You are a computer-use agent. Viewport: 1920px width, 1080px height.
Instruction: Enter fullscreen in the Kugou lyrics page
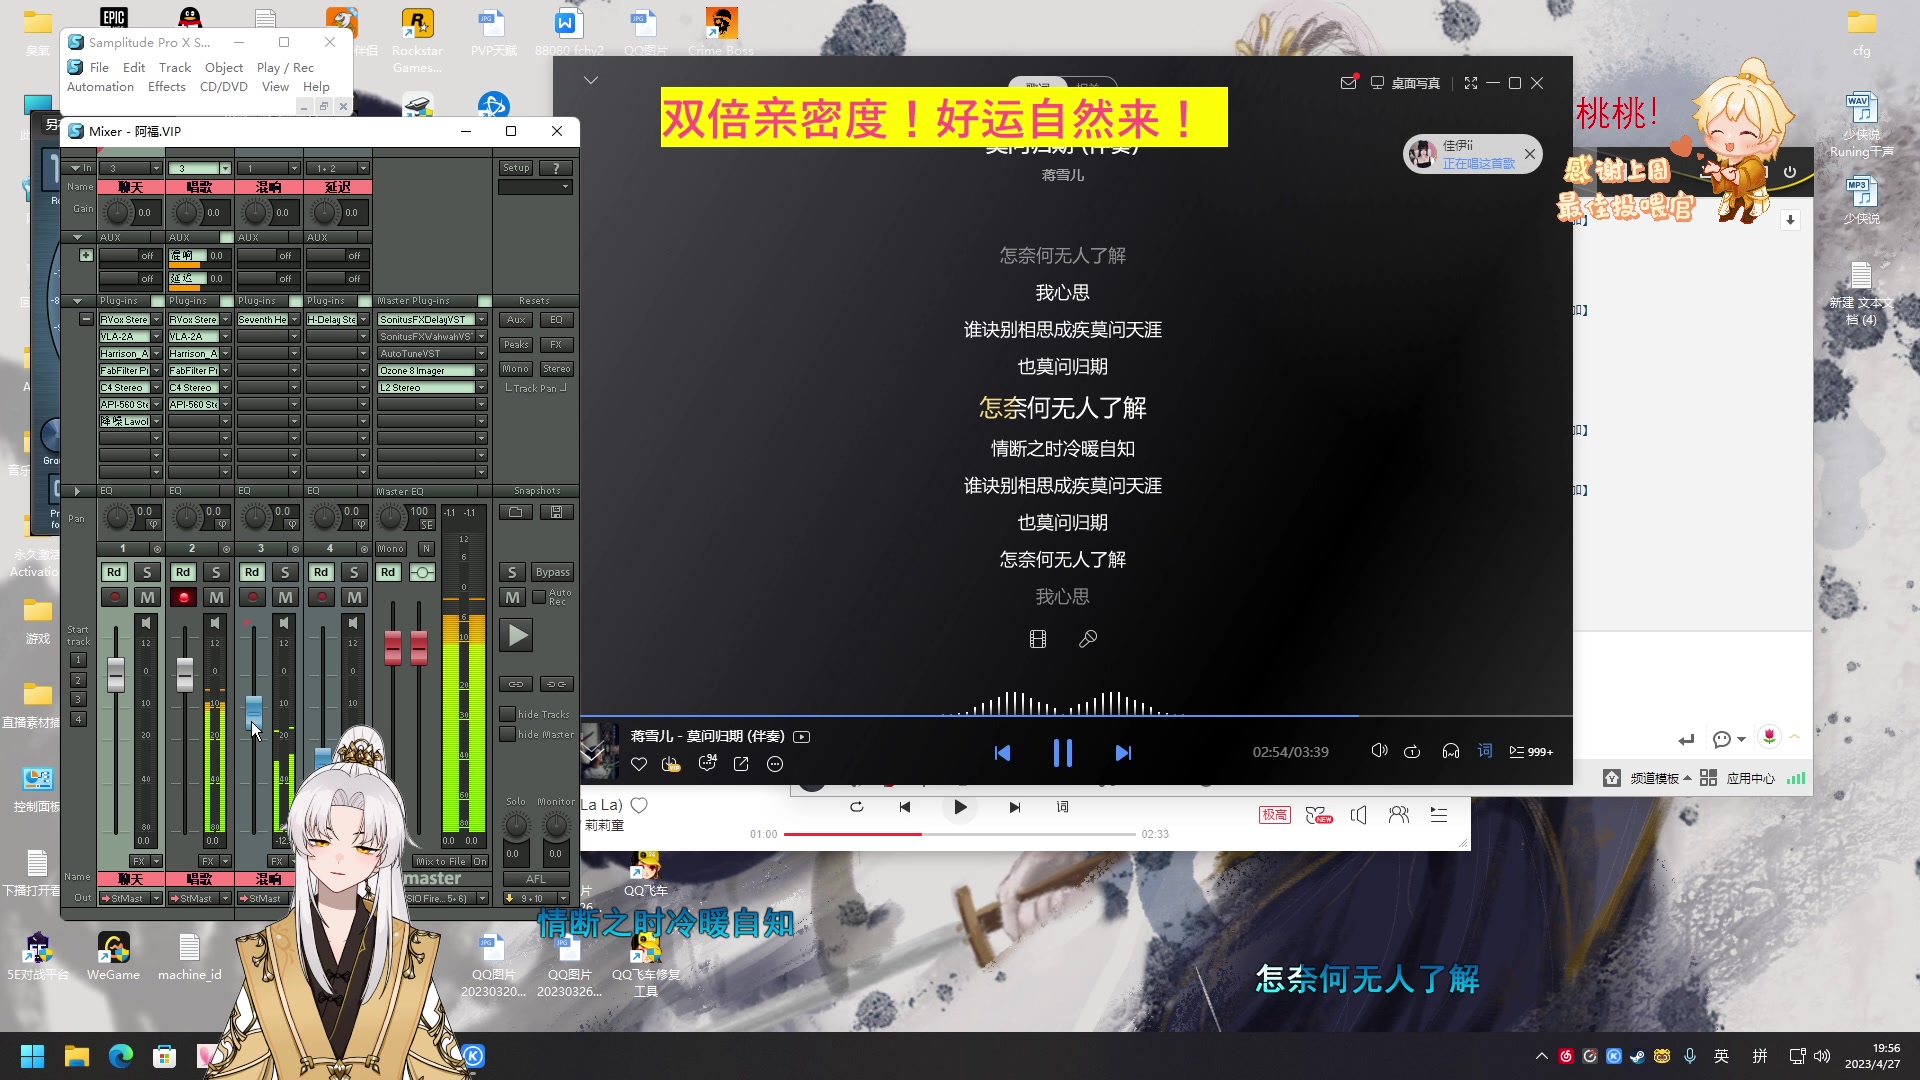click(x=1471, y=83)
